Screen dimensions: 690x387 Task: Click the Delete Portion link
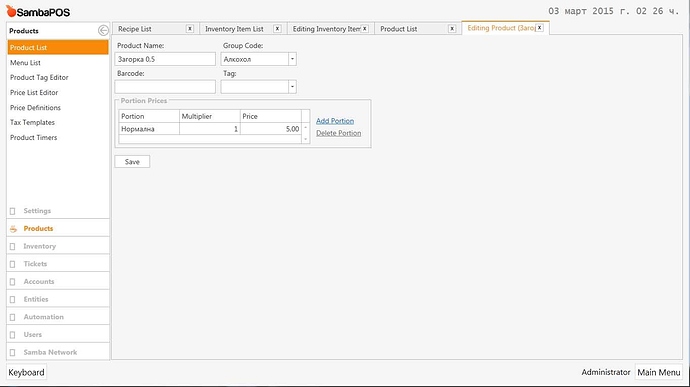pyautogui.click(x=338, y=133)
